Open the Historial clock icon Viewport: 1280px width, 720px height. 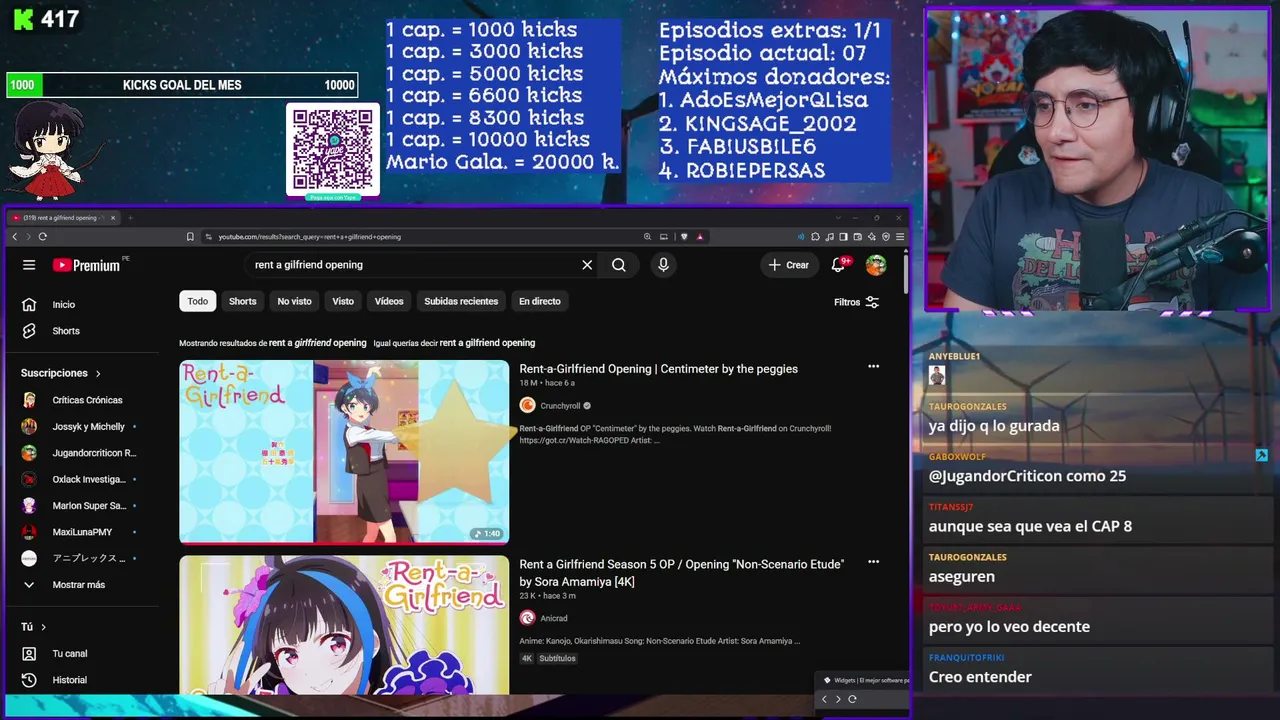coord(29,680)
